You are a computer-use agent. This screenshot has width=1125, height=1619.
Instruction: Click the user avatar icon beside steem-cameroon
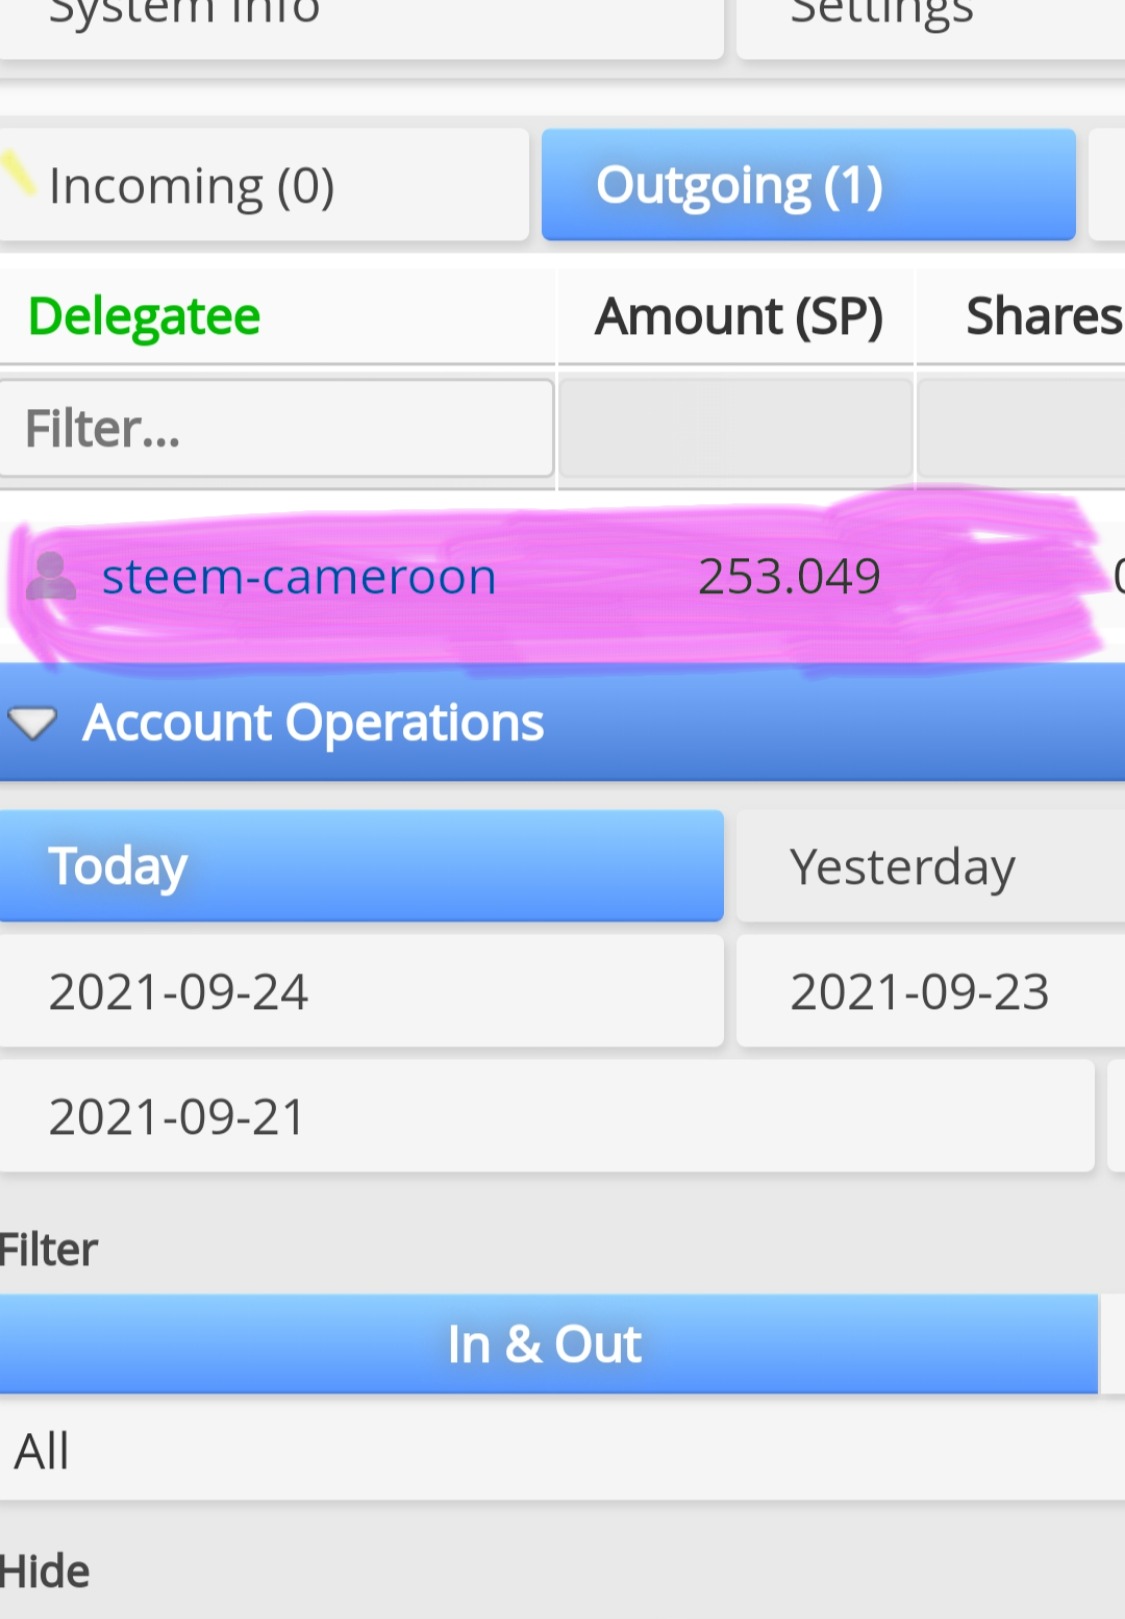(x=50, y=576)
